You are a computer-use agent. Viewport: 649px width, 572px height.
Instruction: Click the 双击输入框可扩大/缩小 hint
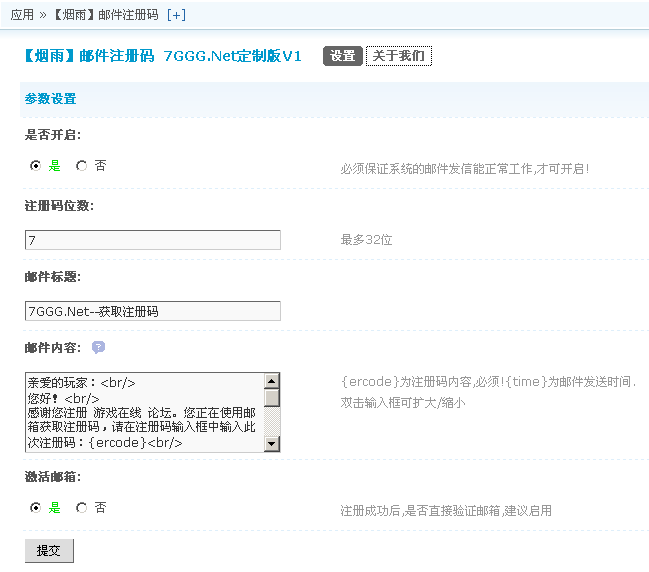(x=403, y=403)
